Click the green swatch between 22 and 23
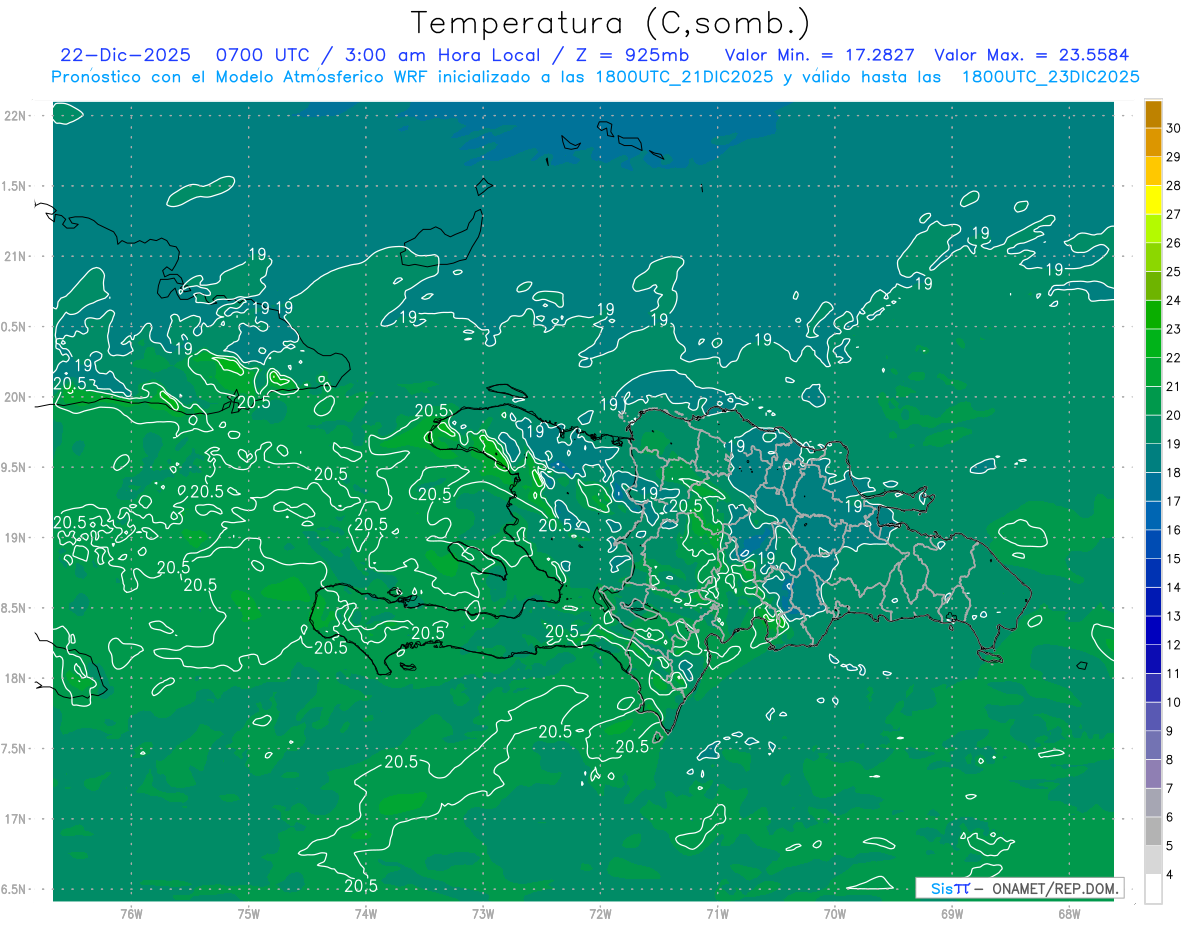This screenshot has width=1200, height=927. pyautogui.click(x=1153, y=344)
